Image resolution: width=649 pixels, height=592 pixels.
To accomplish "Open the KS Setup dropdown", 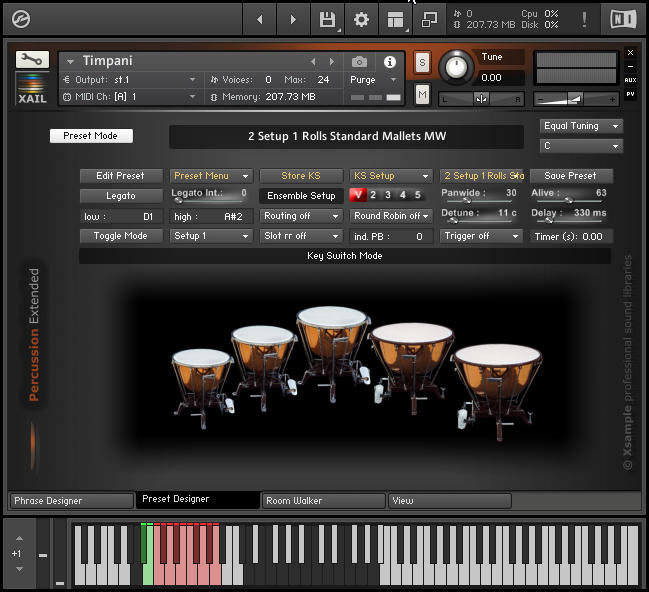I will (x=391, y=176).
